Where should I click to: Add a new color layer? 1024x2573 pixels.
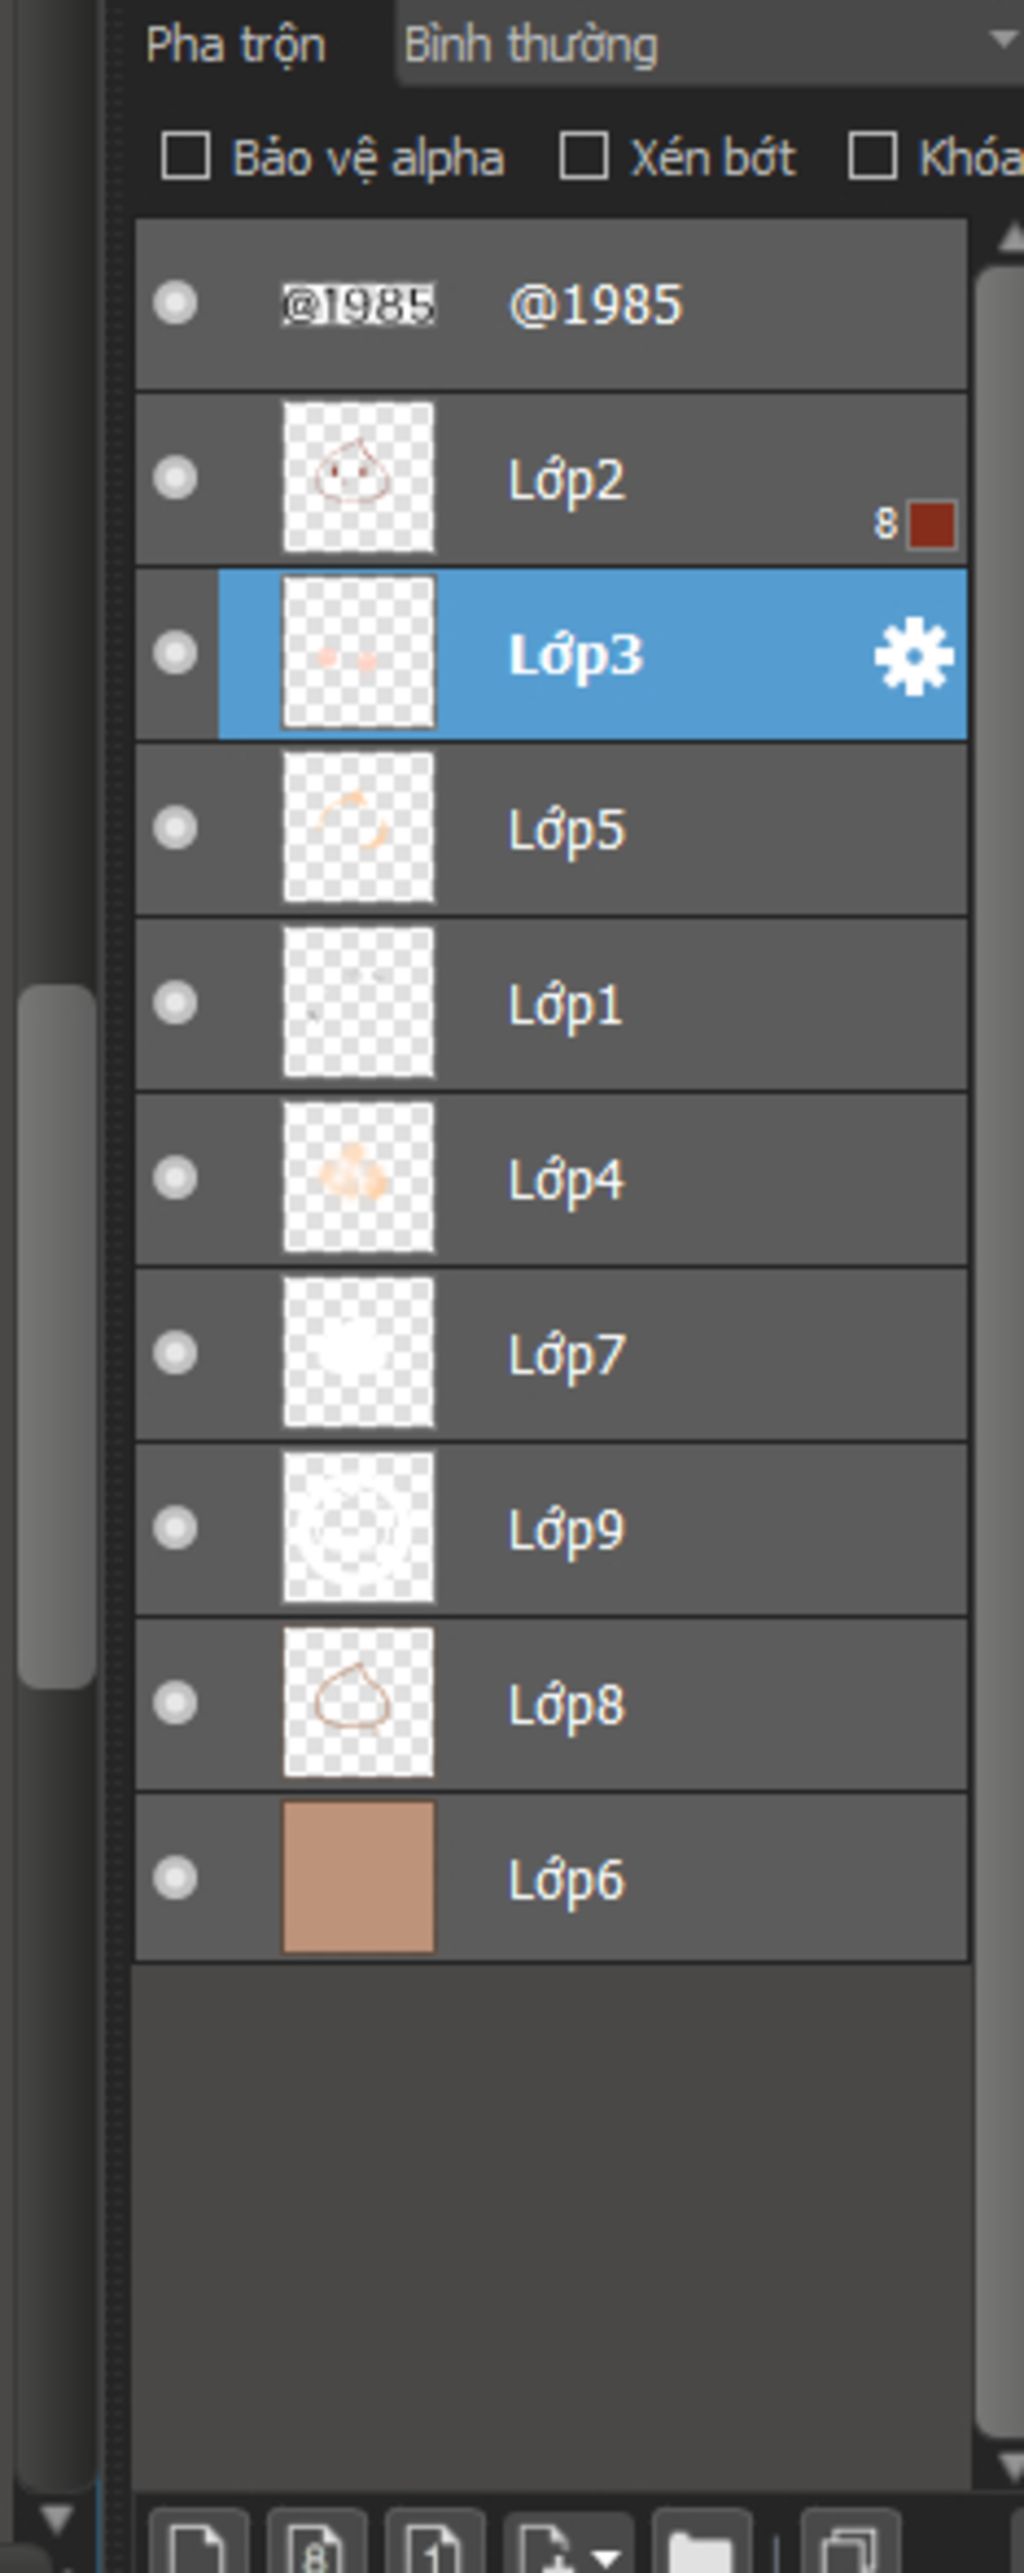click(197, 2543)
